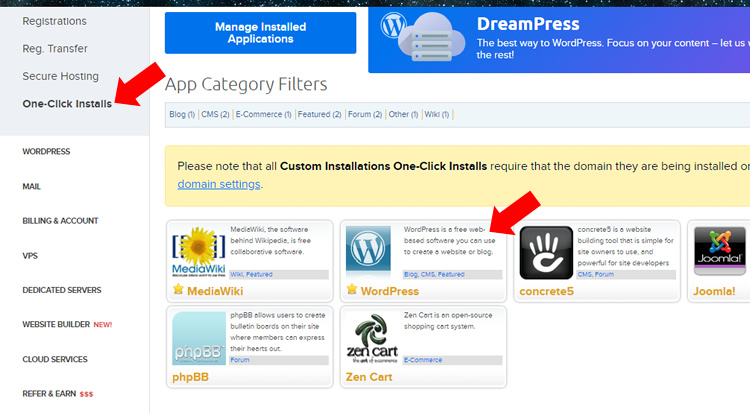Open Secure Hosting in sidebar
Viewport: 750px width, 413px height.
60,76
